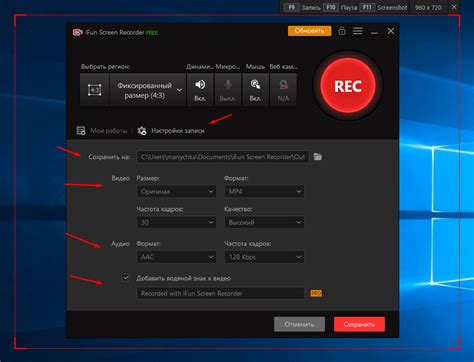Viewport: 474px width, 362px height.
Task: Open the Качество dropdown (Высокий)
Action: [x=264, y=222]
